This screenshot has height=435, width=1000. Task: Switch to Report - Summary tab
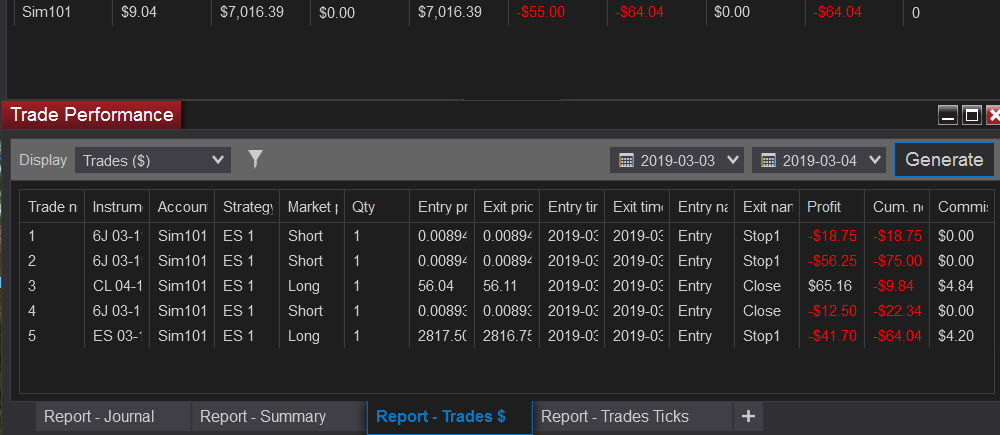click(263, 417)
